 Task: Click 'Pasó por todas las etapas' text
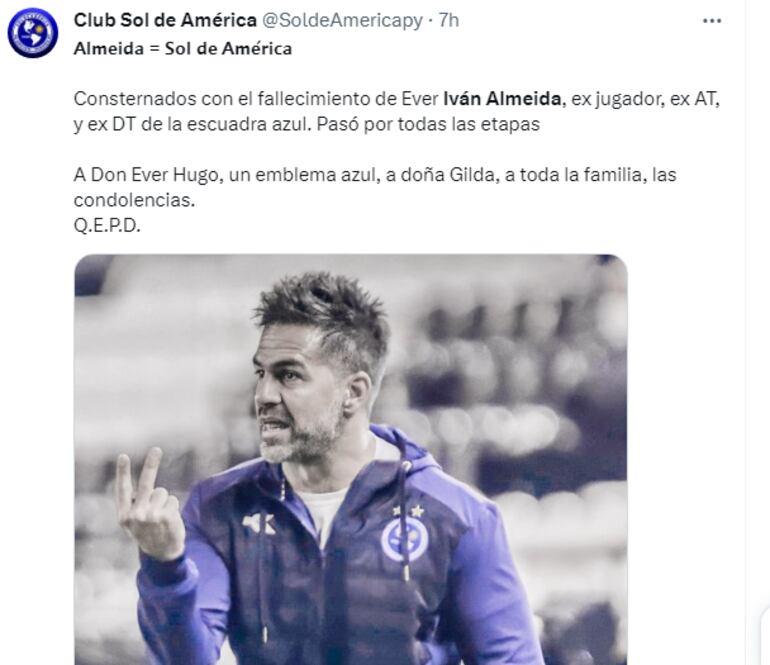coord(428,124)
